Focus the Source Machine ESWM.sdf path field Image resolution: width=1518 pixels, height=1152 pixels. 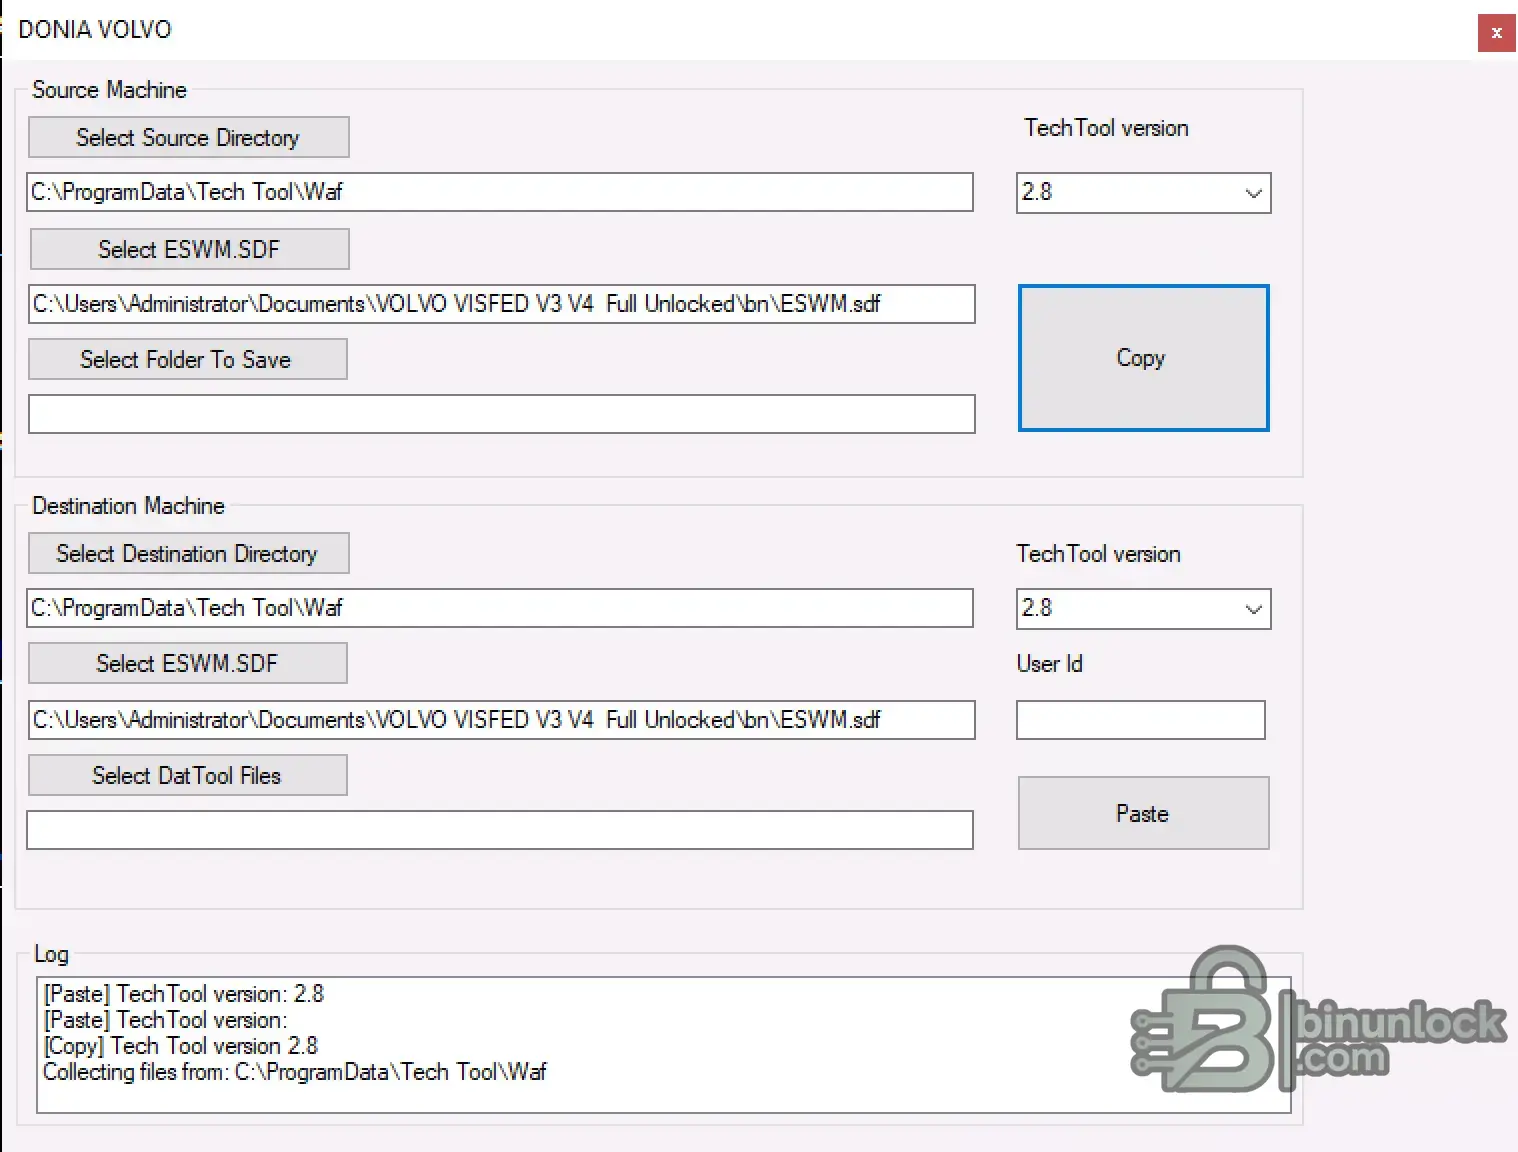point(502,304)
